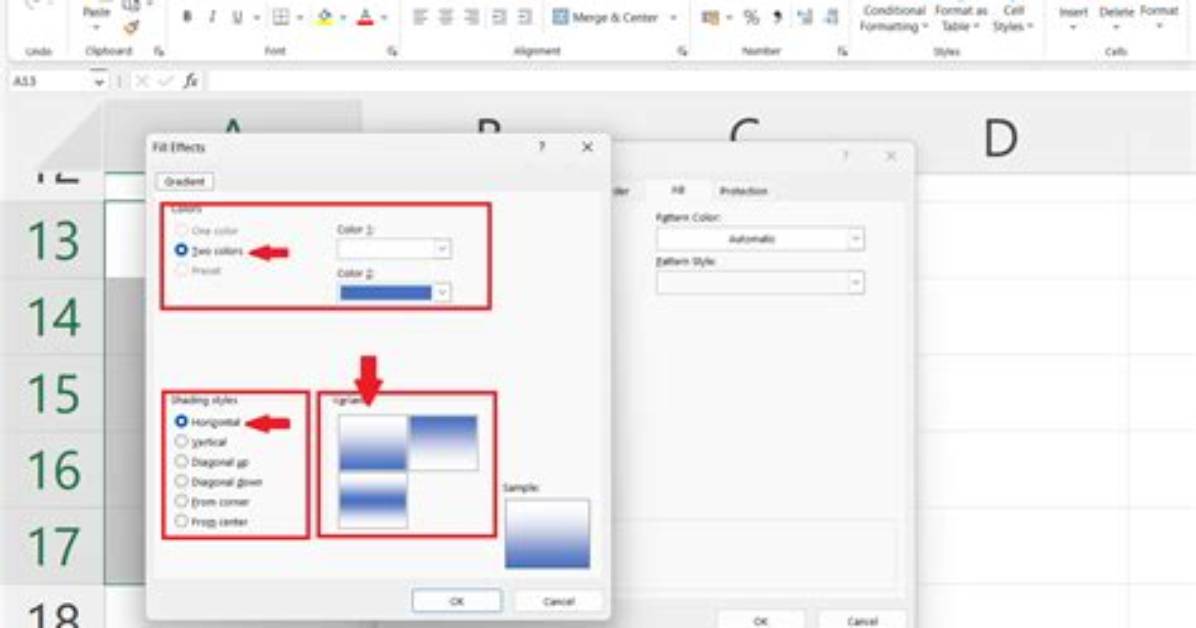Click the Increase Decimal icon

(805, 17)
